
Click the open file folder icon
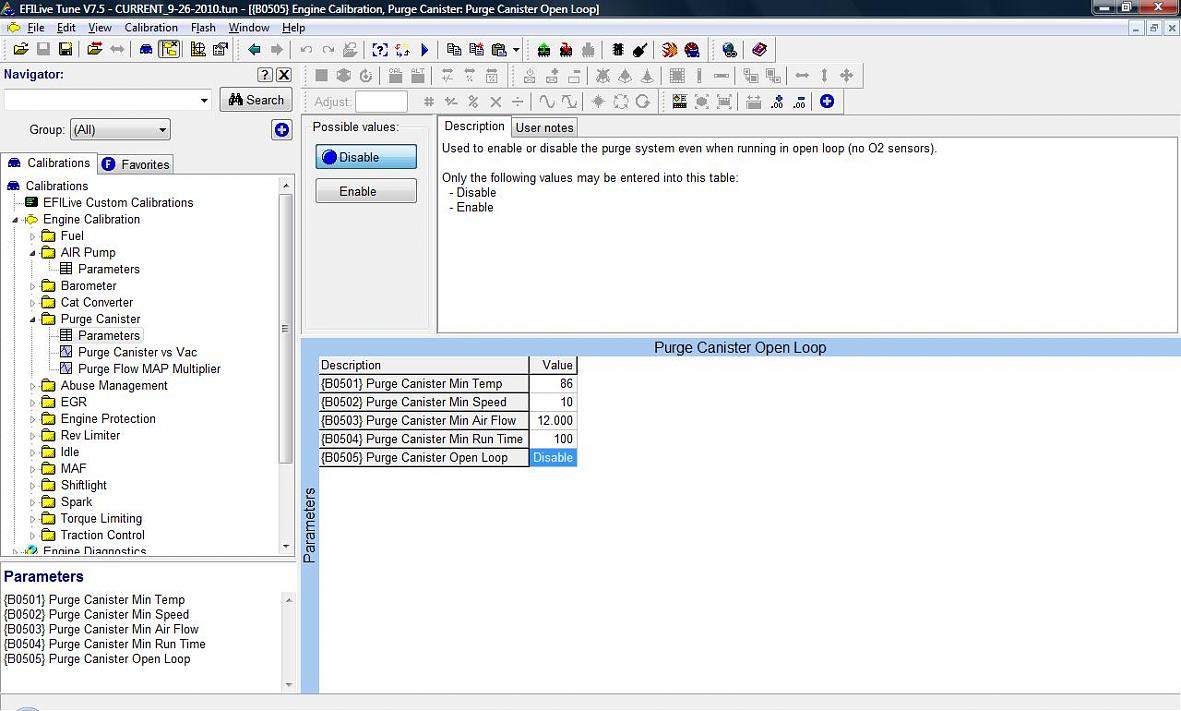pos(20,49)
